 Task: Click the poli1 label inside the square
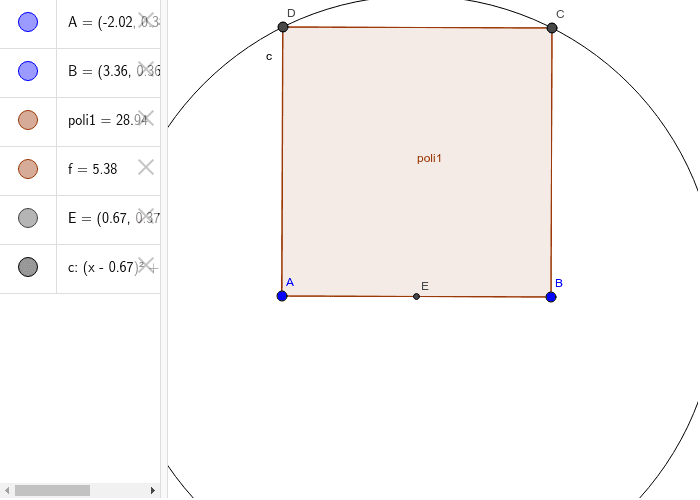point(429,158)
